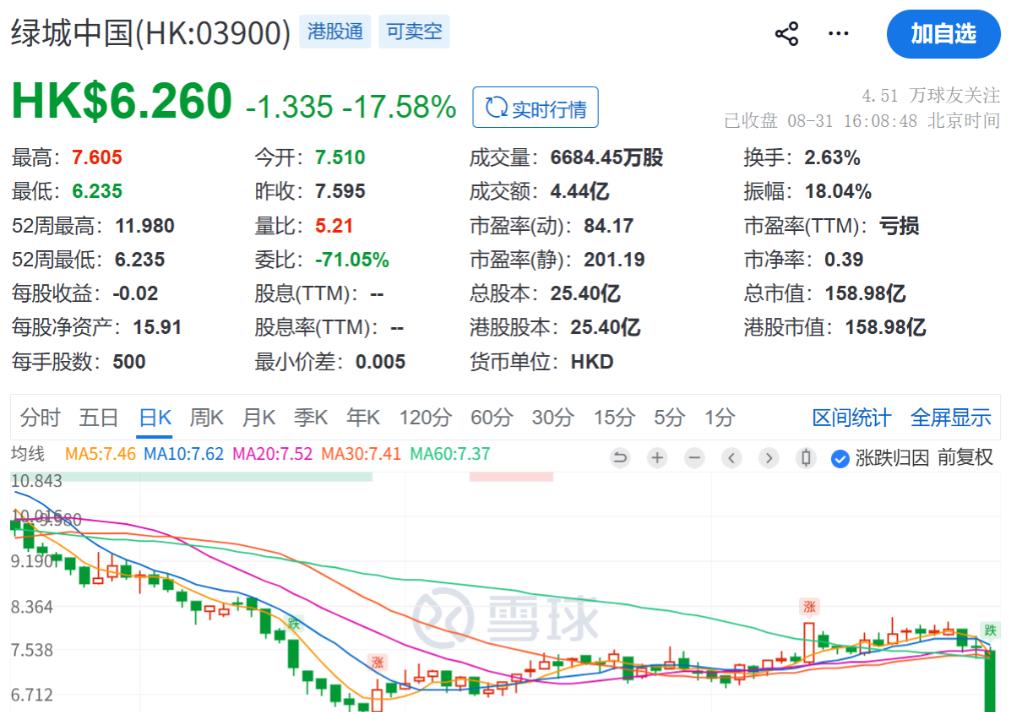Switch to the 5分 chart tab
Viewport: 1017px width, 712px height.
(669, 418)
